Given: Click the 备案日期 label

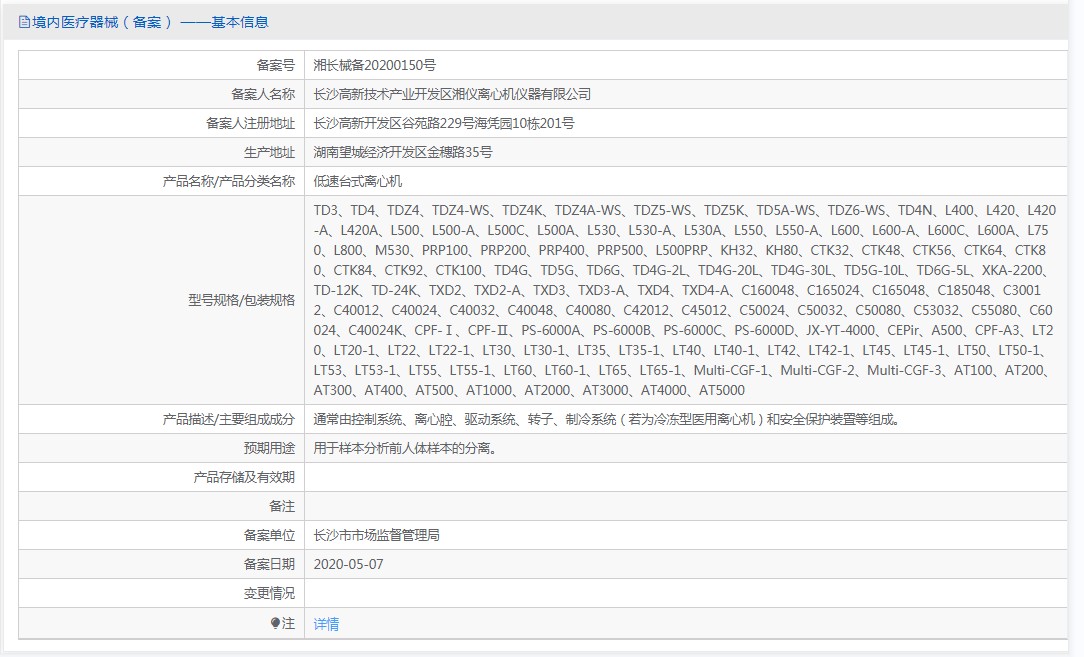Looking at the screenshot, I should coord(270,564).
